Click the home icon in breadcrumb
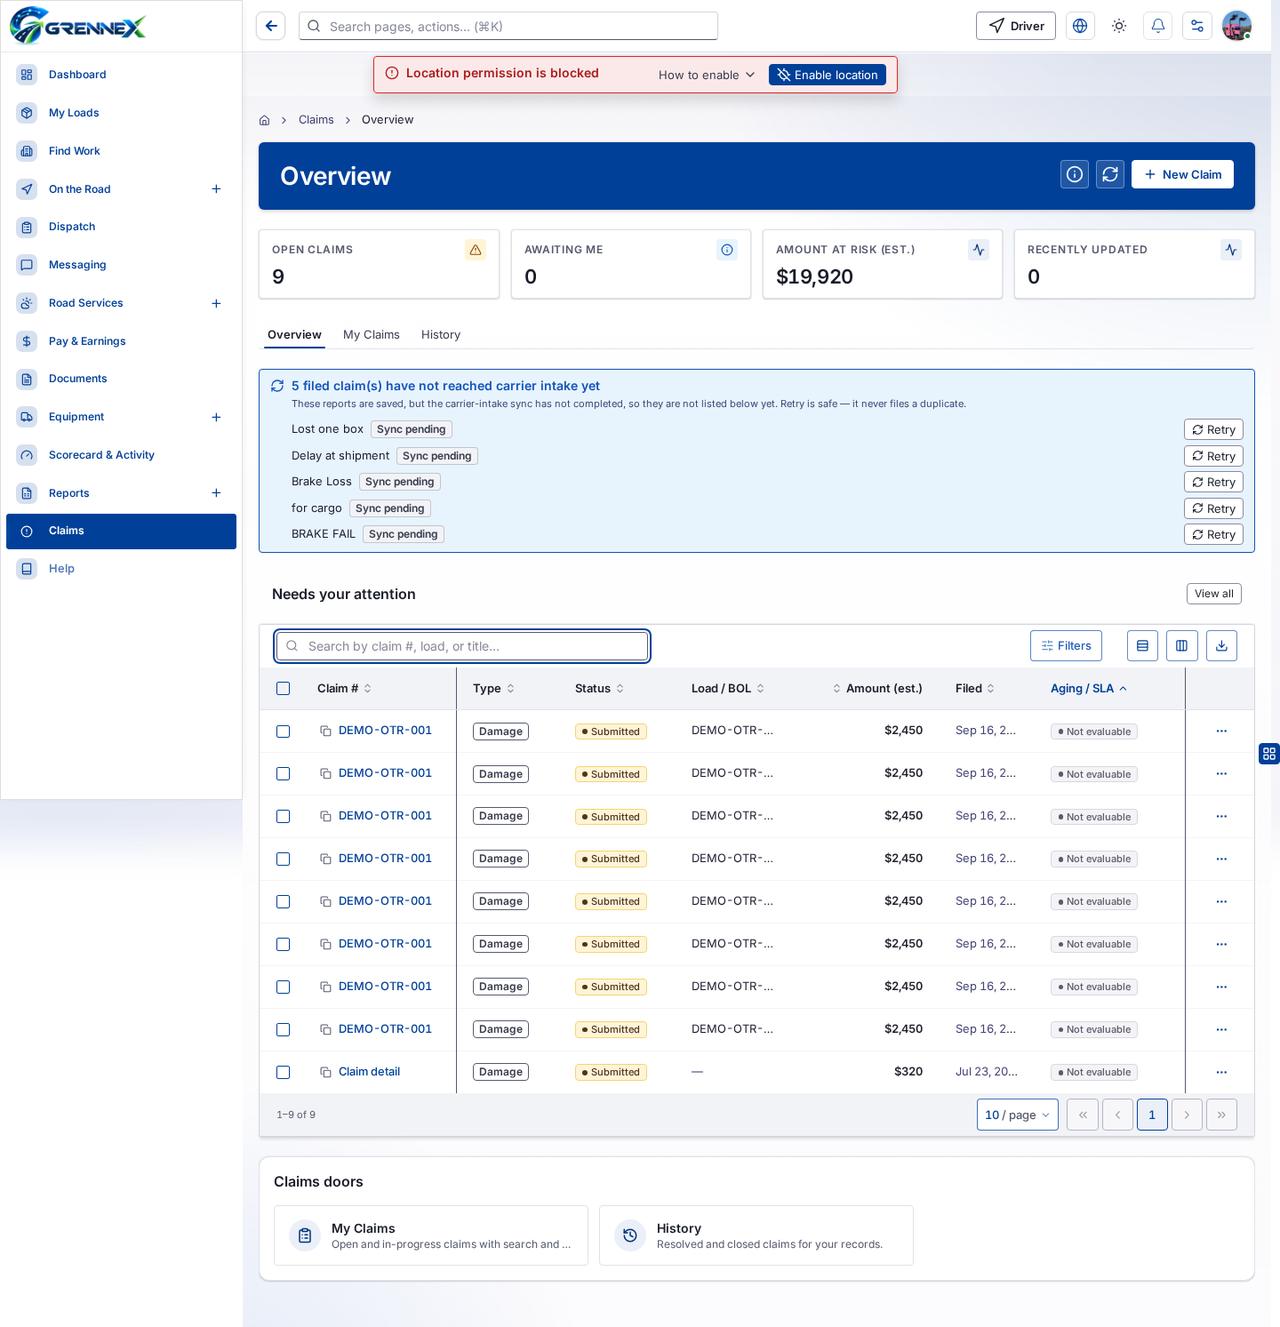Image resolution: width=1280 pixels, height=1327 pixels. point(264,120)
